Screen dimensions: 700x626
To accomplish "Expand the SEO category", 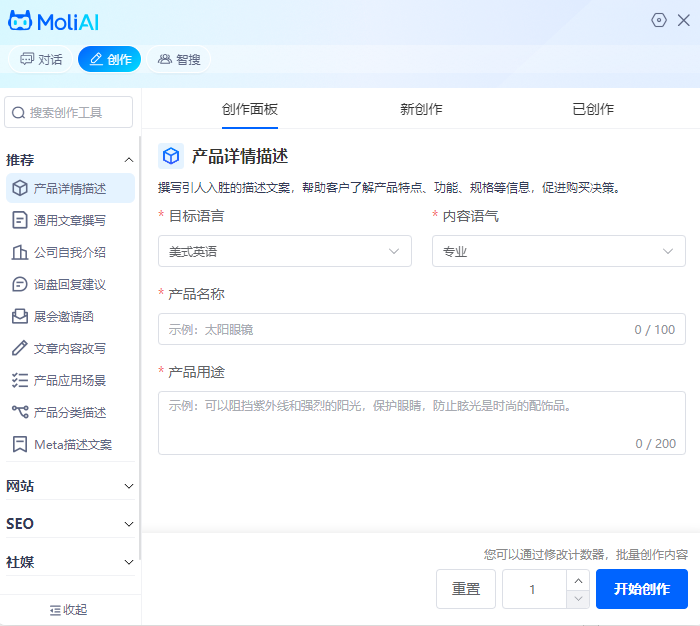I will pyautogui.click(x=70, y=524).
